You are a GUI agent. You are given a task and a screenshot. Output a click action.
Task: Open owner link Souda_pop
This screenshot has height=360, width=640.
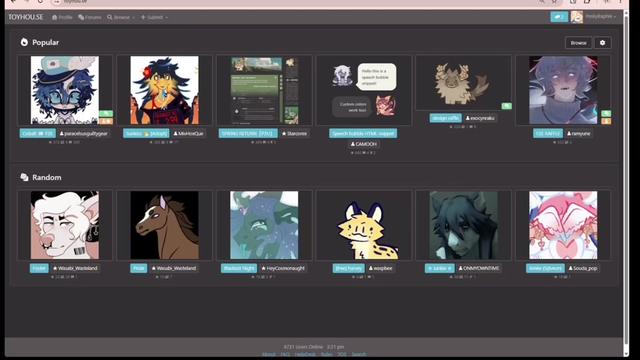[x=583, y=268]
